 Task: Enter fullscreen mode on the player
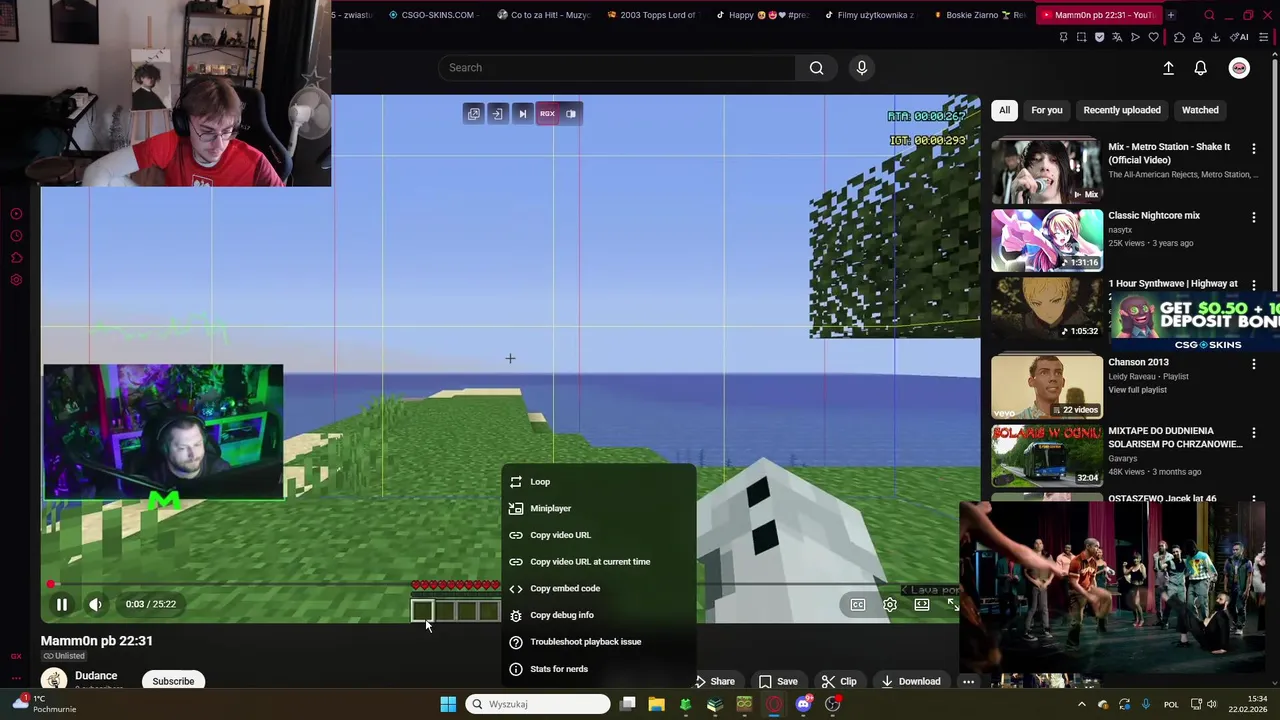pyautogui.click(x=953, y=604)
